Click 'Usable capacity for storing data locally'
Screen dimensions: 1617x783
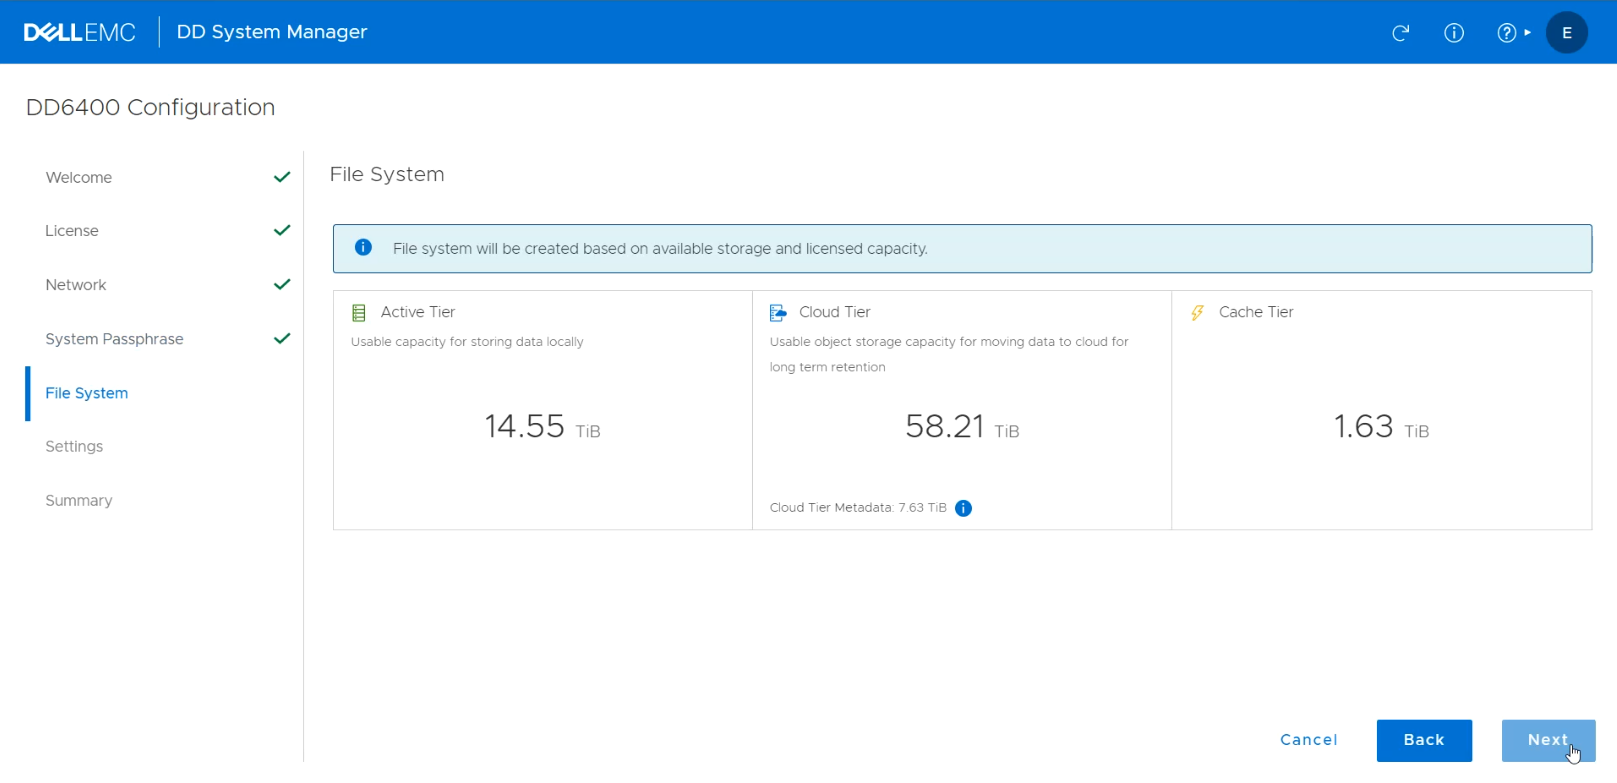(x=467, y=342)
